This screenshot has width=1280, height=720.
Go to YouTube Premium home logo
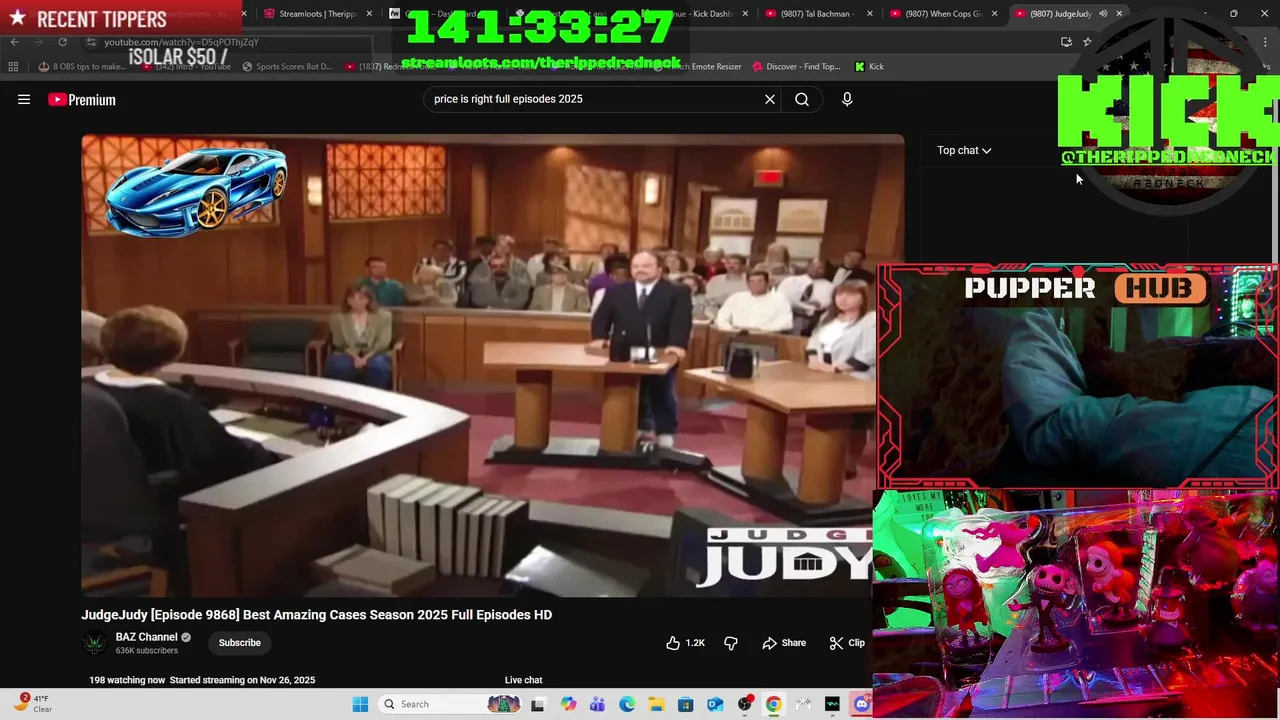[82, 99]
